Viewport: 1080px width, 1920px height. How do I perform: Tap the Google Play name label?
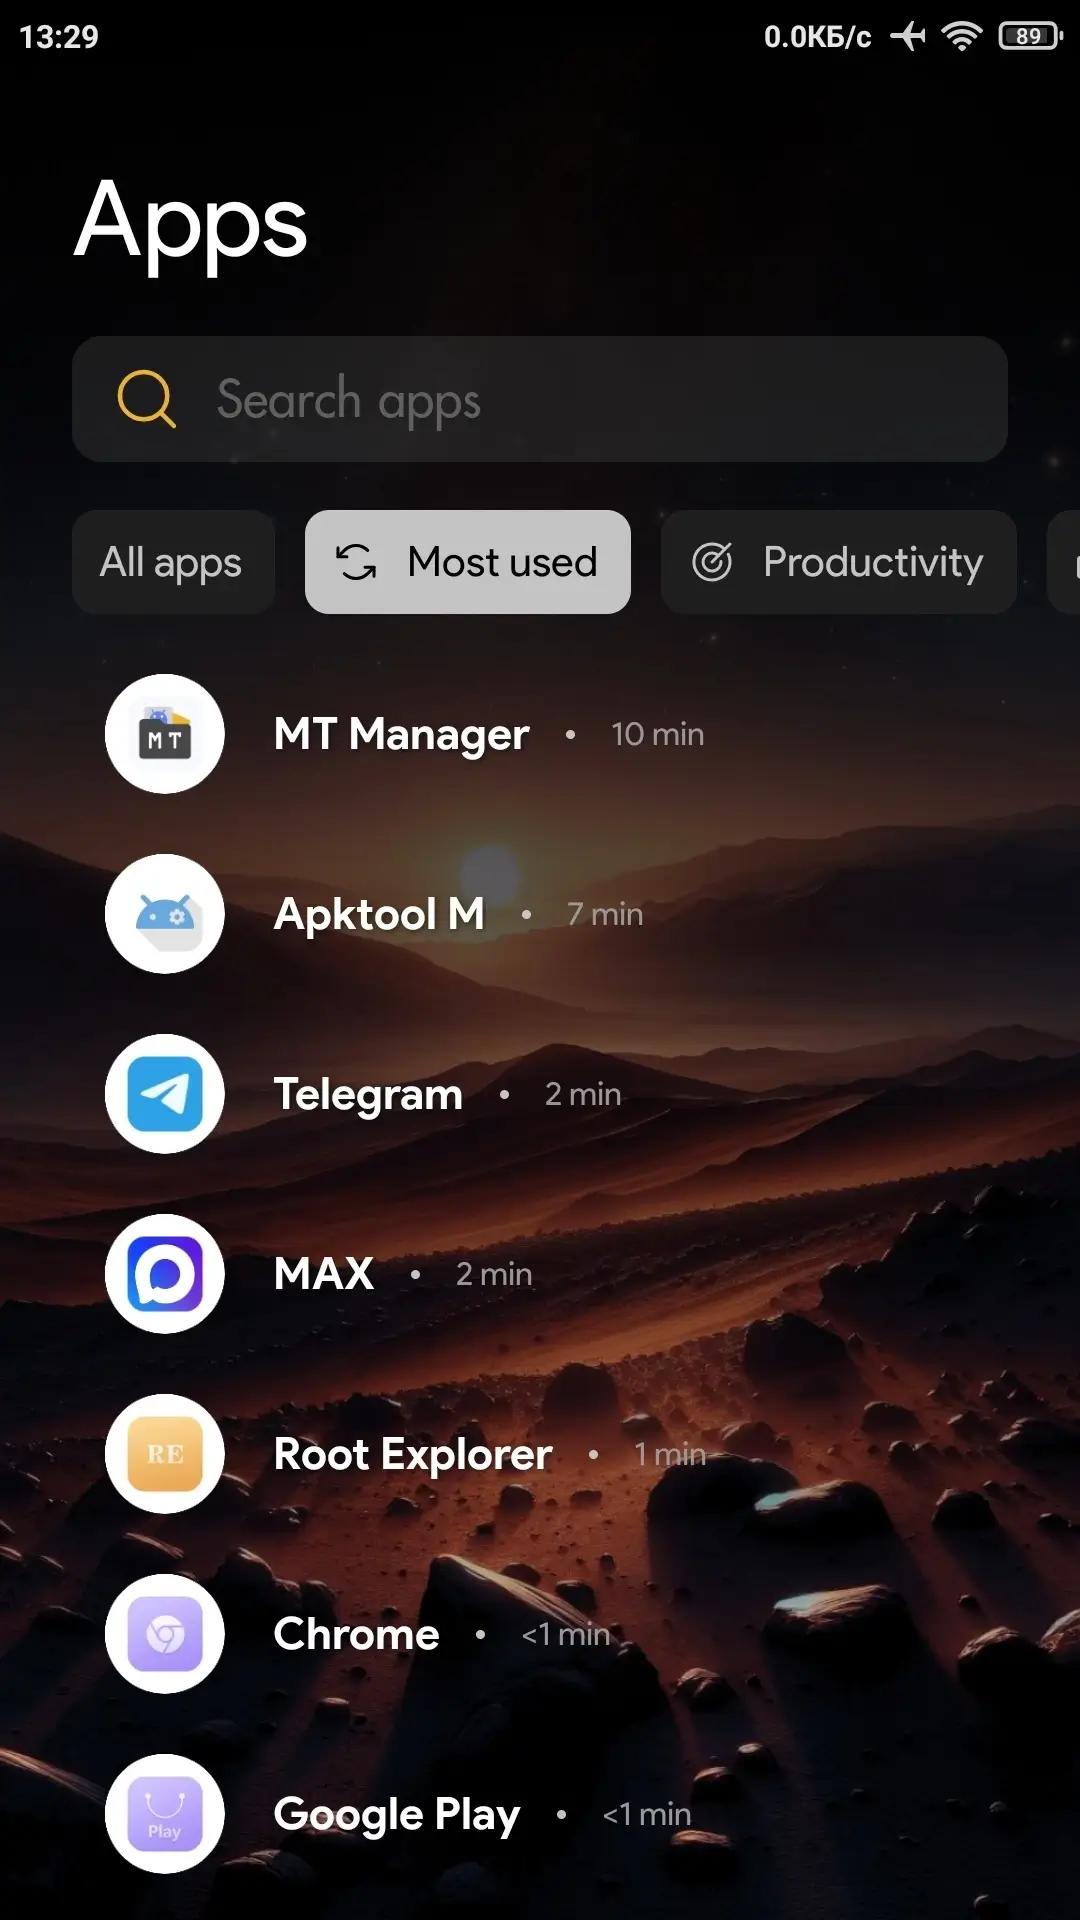tap(397, 1815)
